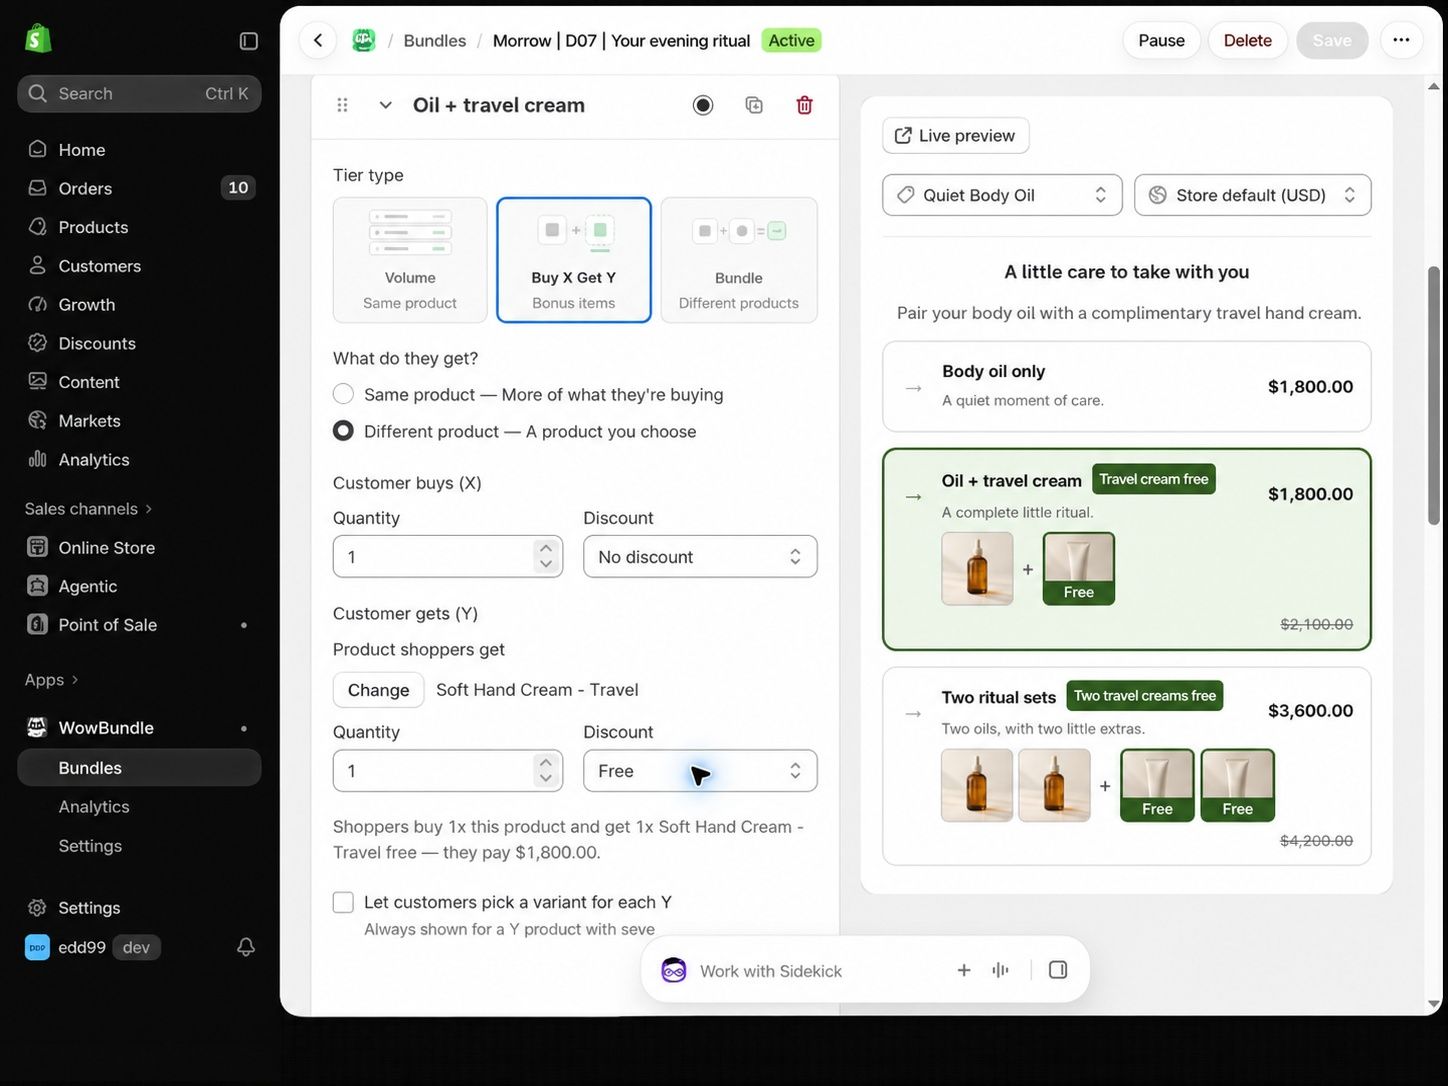Open the Quiet Body Oil product selector
This screenshot has height=1086, width=1448.
[1002, 195]
